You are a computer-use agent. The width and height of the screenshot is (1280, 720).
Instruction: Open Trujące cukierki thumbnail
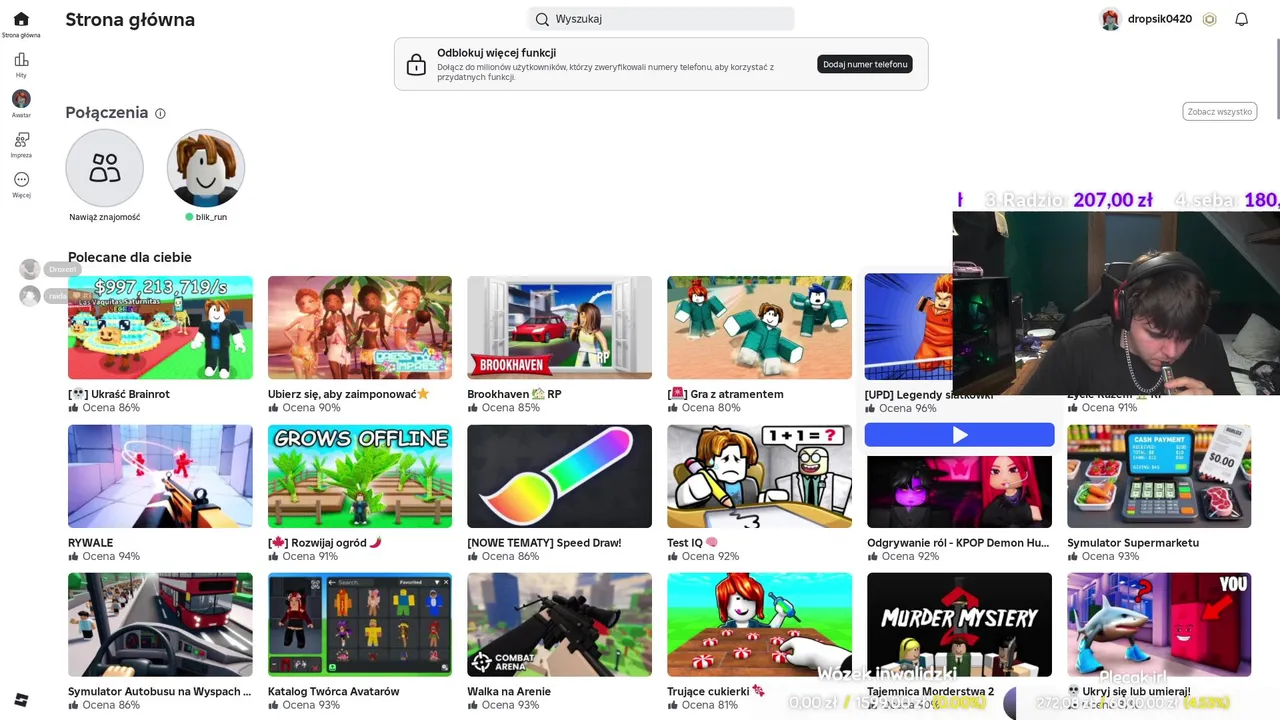(759, 625)
